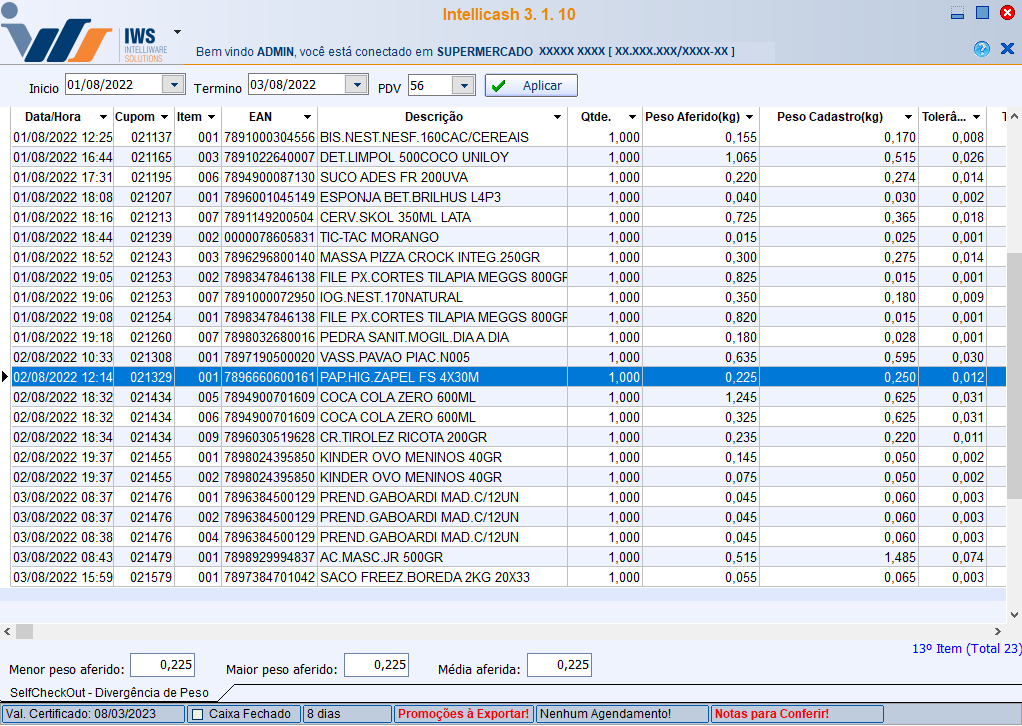Open the Termino date dropdown
1022x726 pixels.
[x=358, y=86]
